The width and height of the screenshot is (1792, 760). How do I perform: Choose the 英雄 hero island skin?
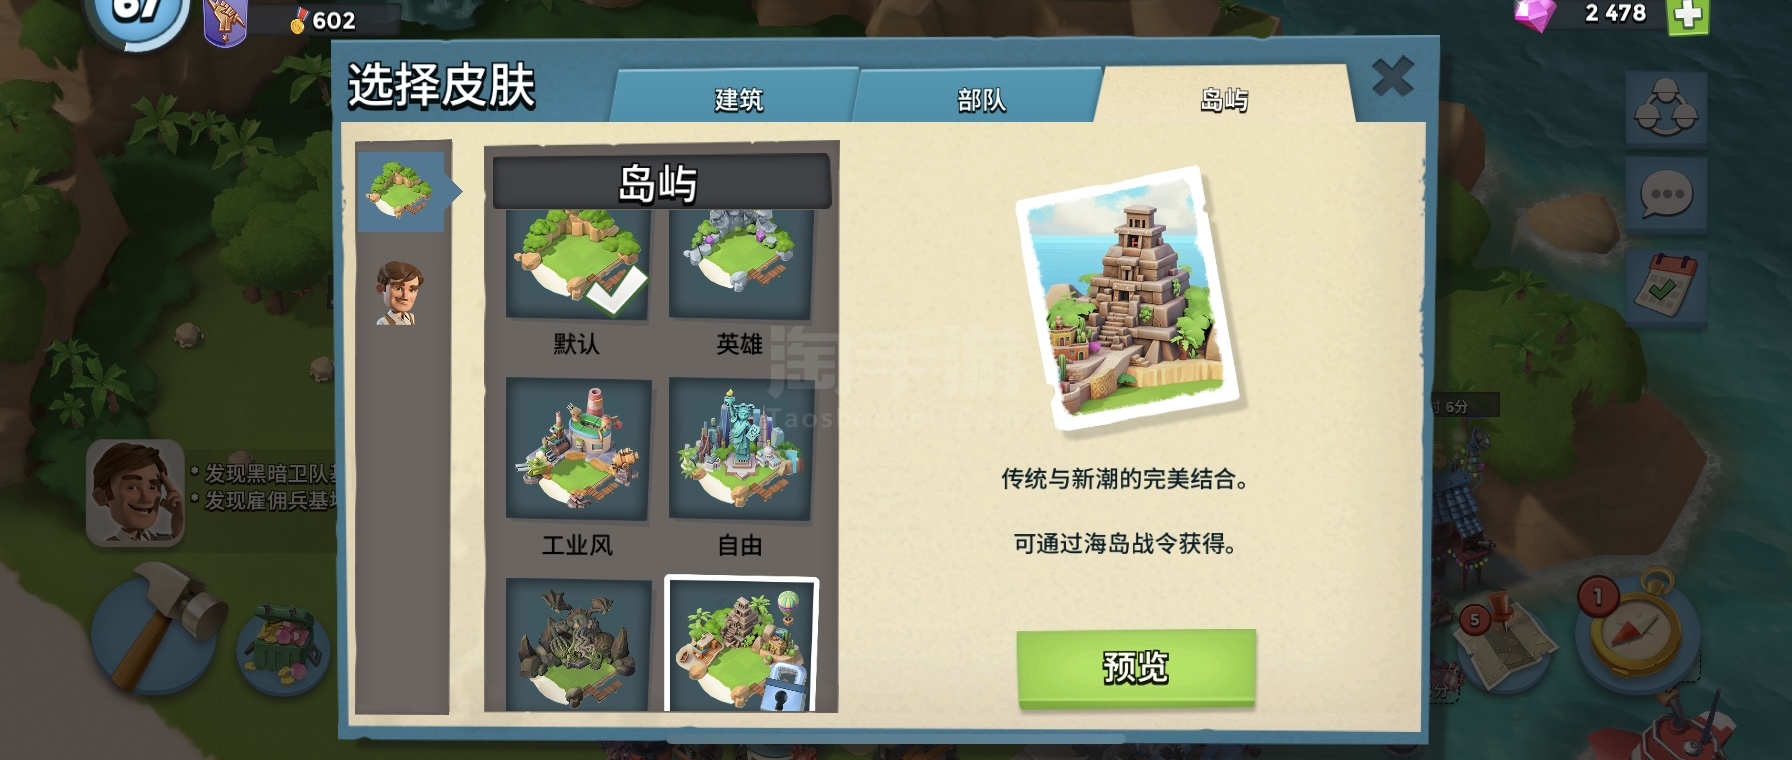pyautogui.click(x=740, y=264)
